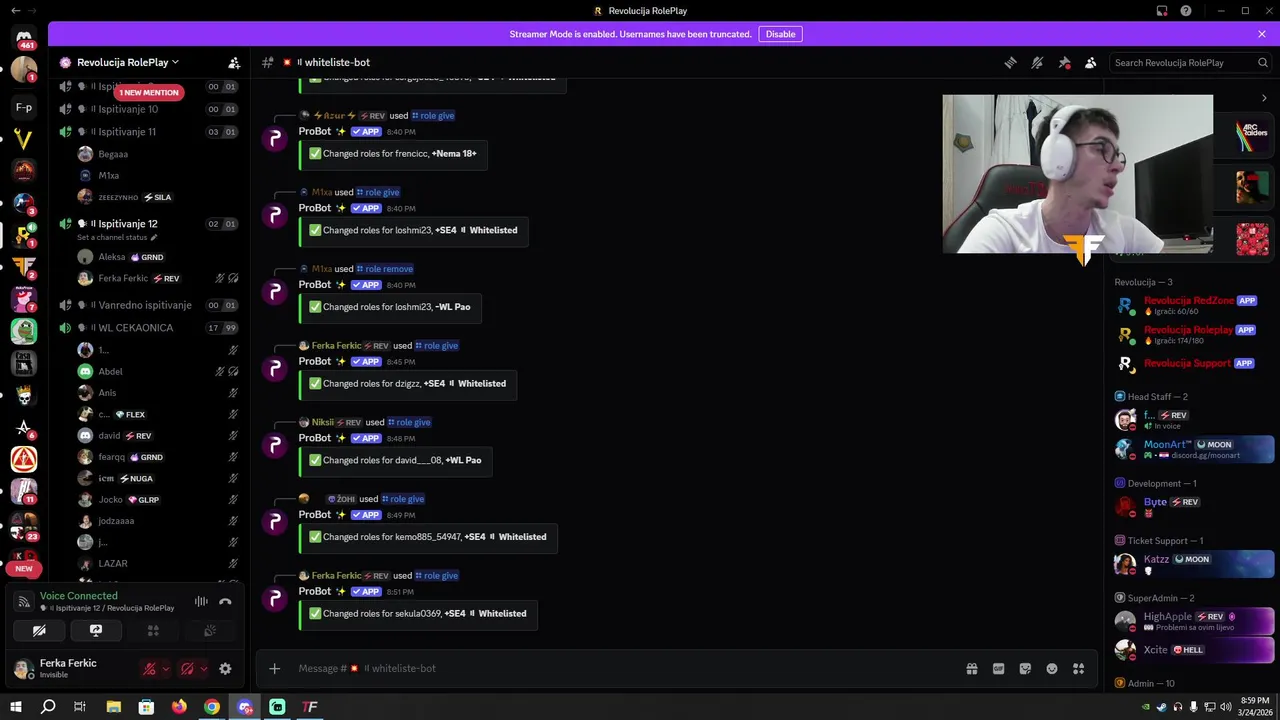Open voice connection details signal icon
Image resolution: width=1280 pixels, height=720 pixels.
(x=23, y=601)
